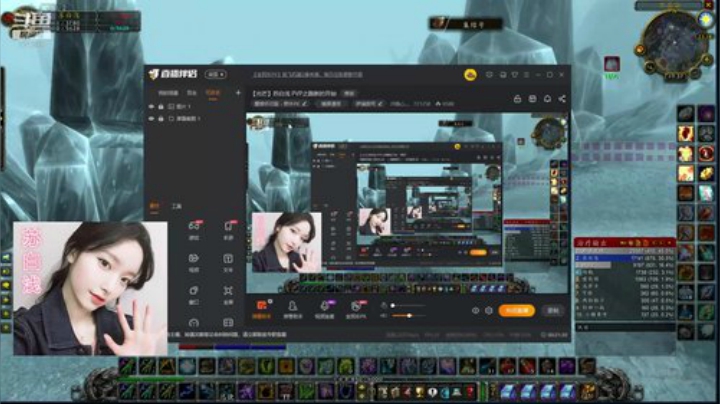Click the stream title text above preview
The image size is (720, 404).
click(x=294, y=93)
